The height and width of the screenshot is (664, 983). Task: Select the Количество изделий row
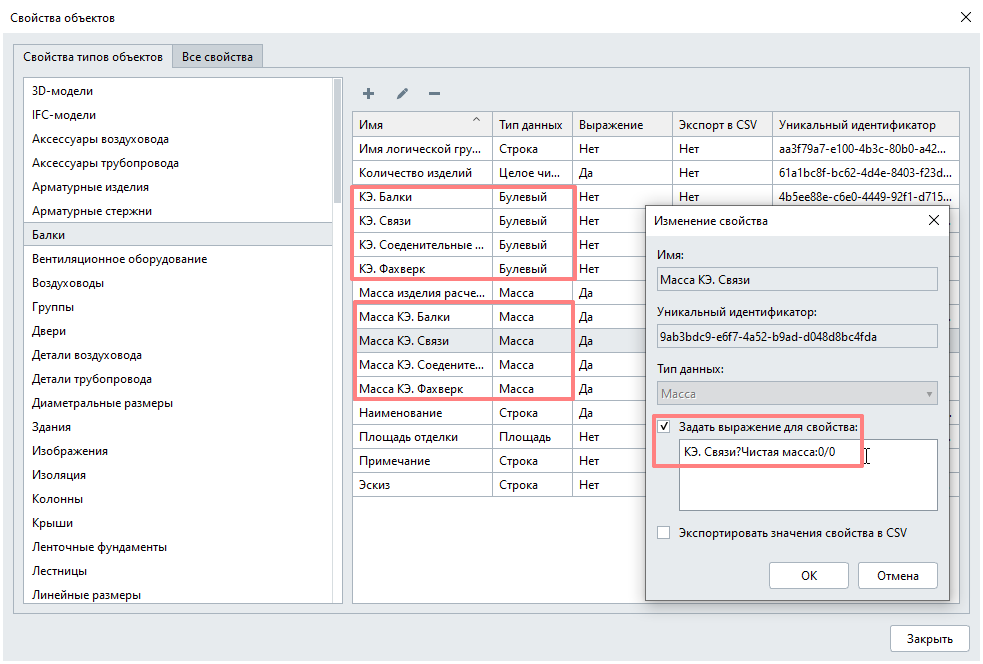coord(656,172)
